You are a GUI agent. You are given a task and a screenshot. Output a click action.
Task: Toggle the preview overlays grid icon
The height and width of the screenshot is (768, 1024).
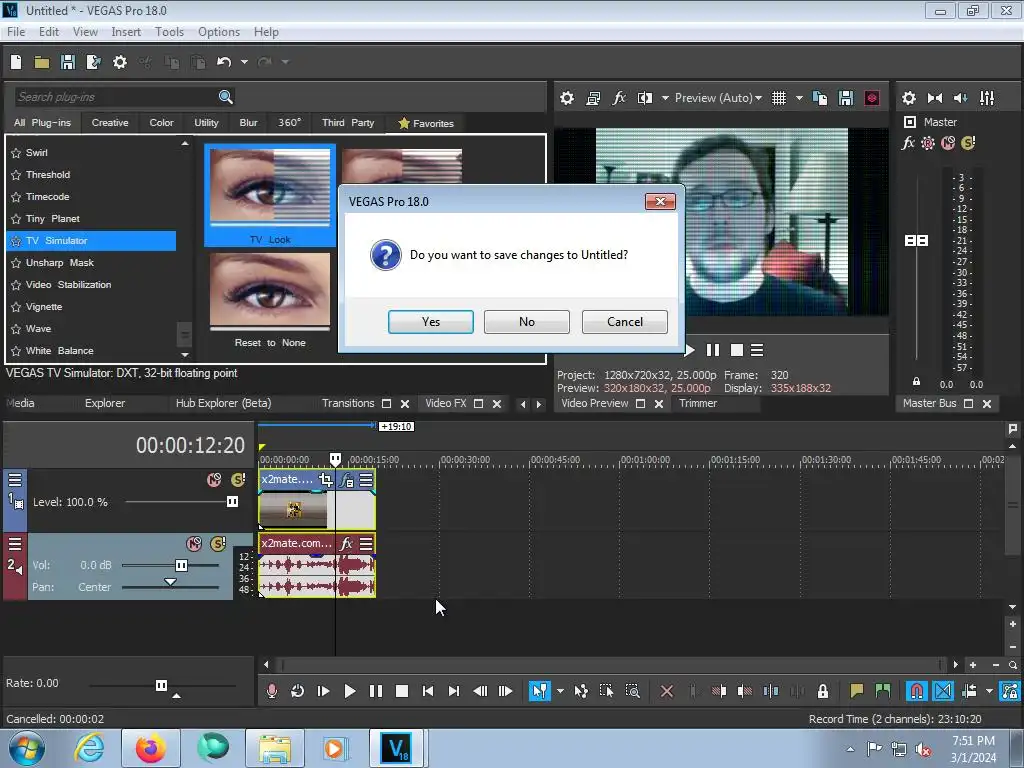779,98
